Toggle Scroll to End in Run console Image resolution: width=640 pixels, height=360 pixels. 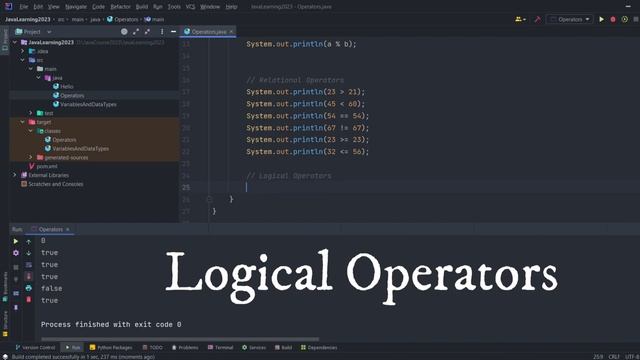pyautogui.click(x=29, y=276)
